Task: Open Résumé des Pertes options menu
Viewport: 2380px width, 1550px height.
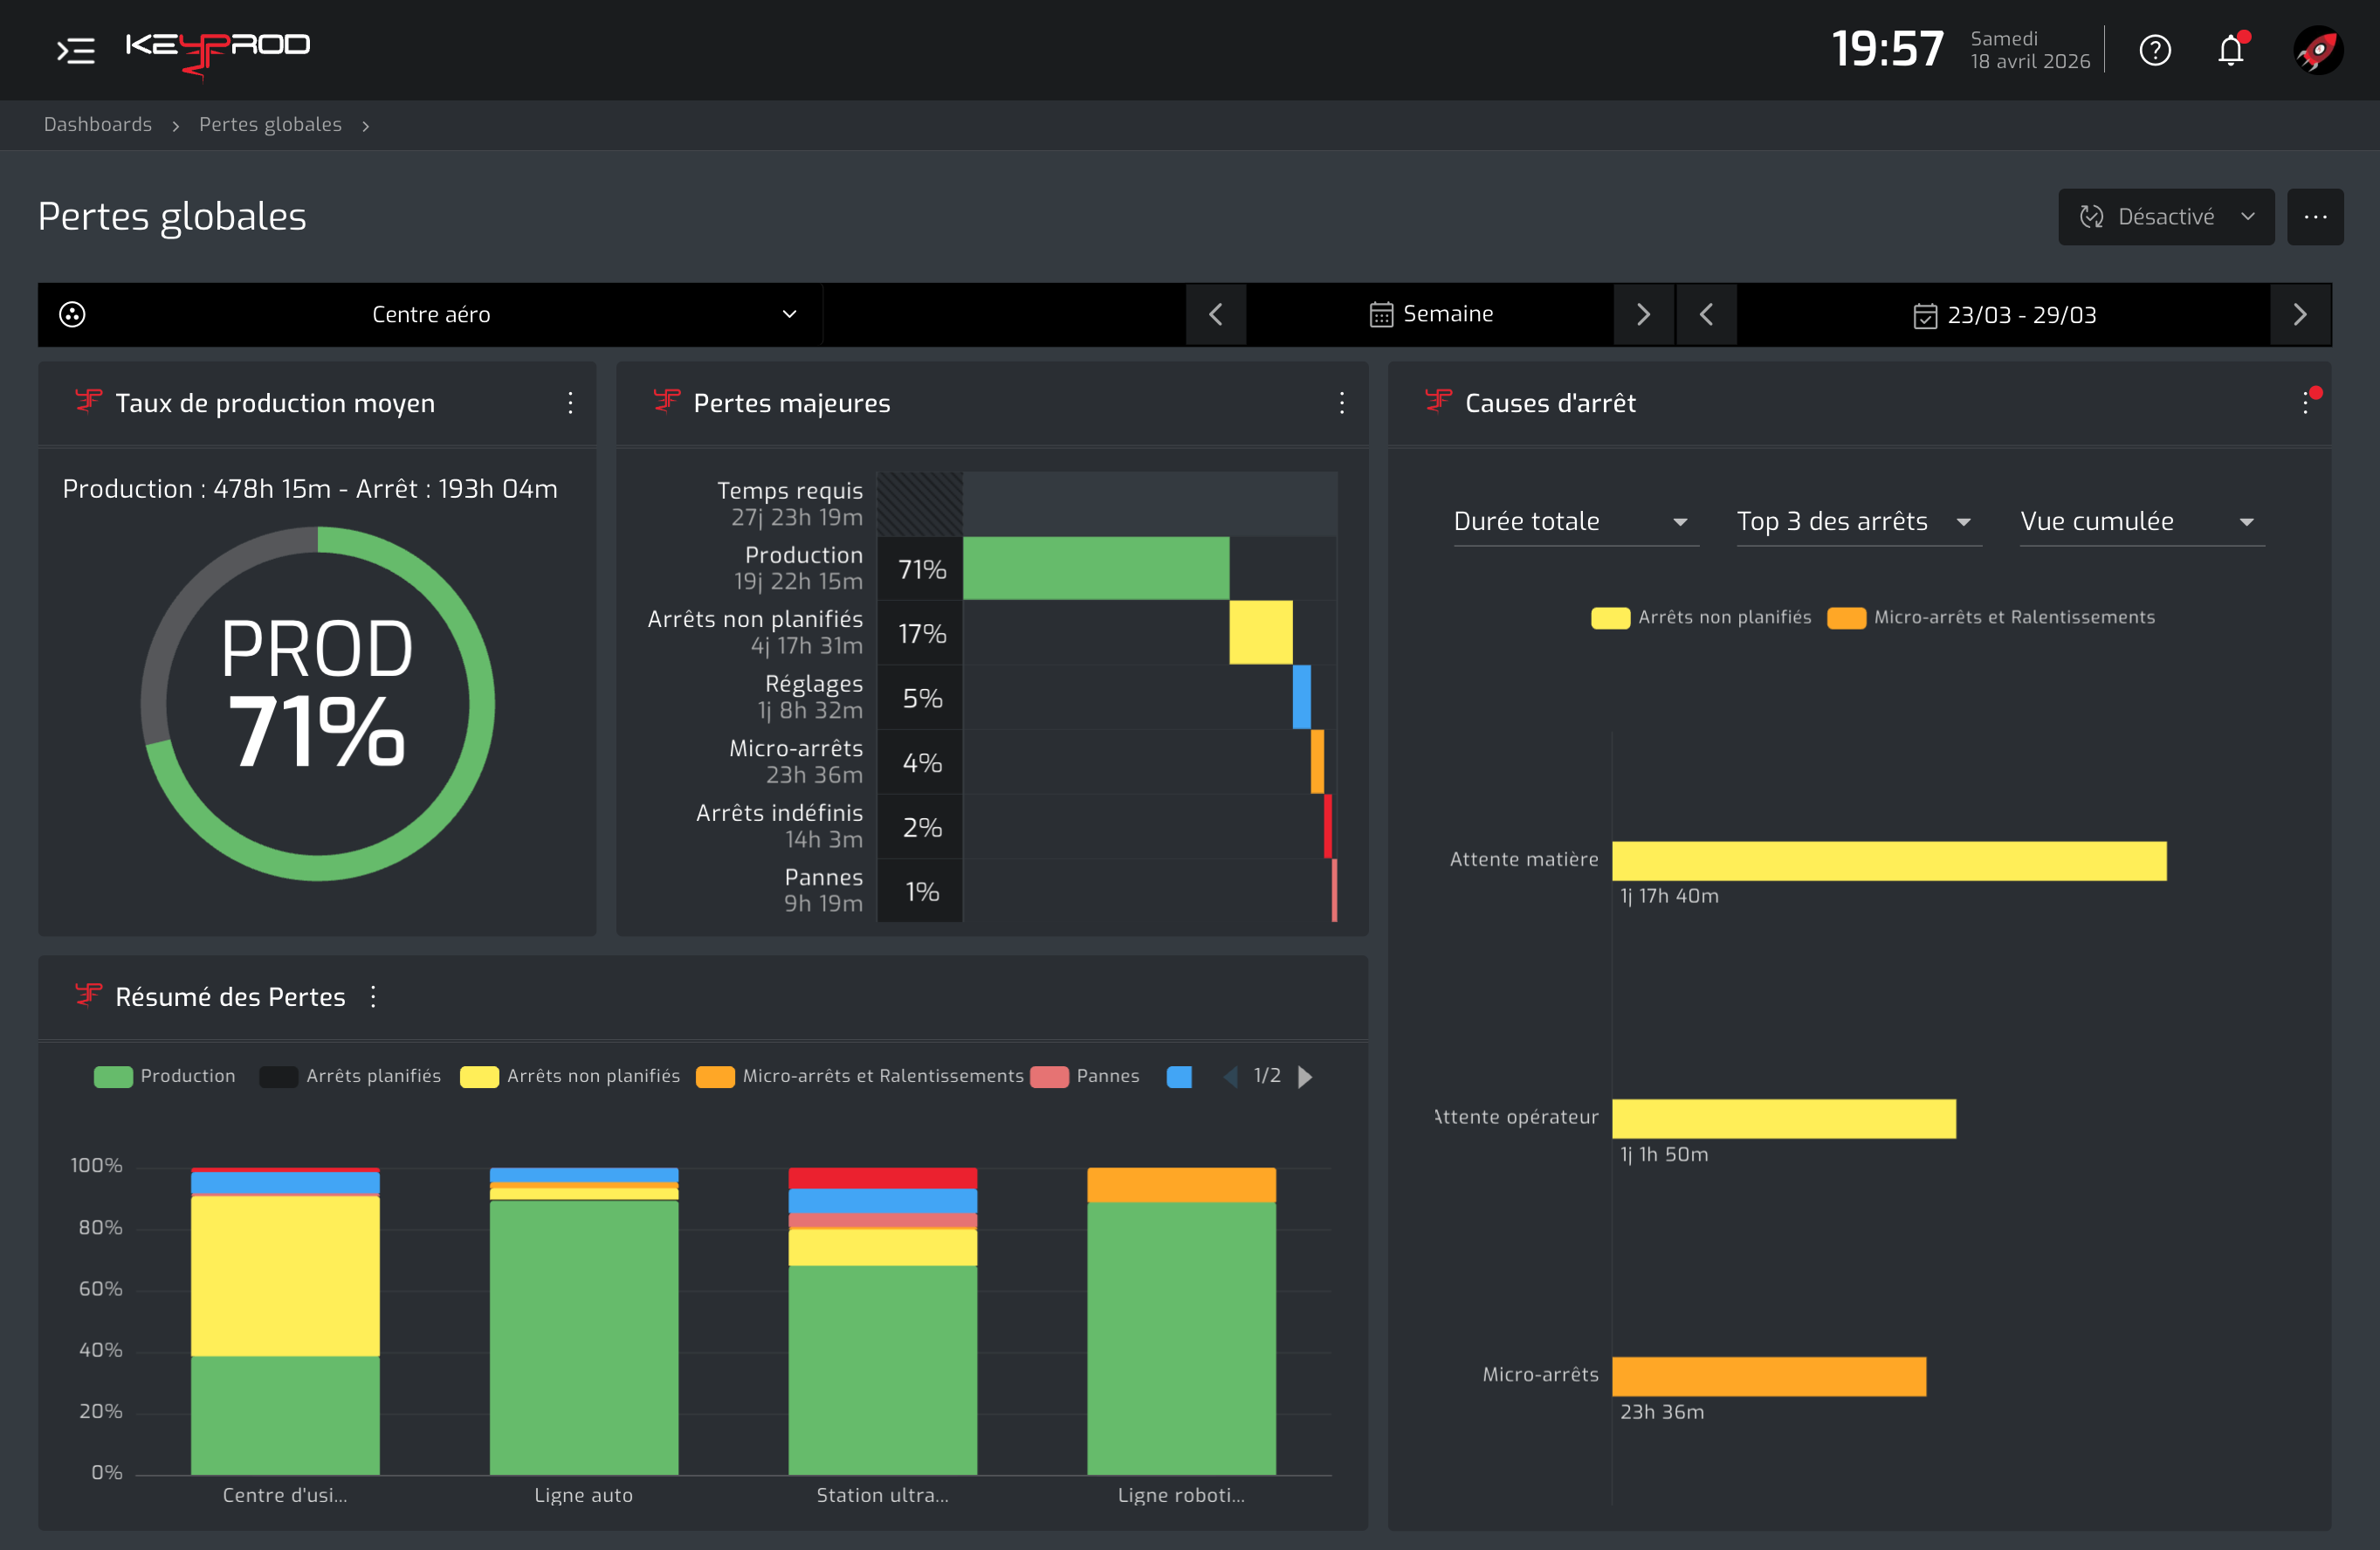Action: tap(373, 997)
